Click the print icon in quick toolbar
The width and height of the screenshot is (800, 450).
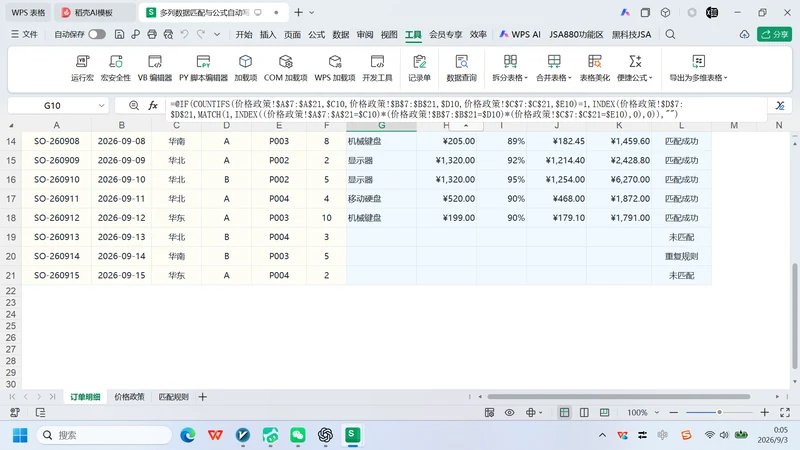pyautogui.click(x=152, y=34)
